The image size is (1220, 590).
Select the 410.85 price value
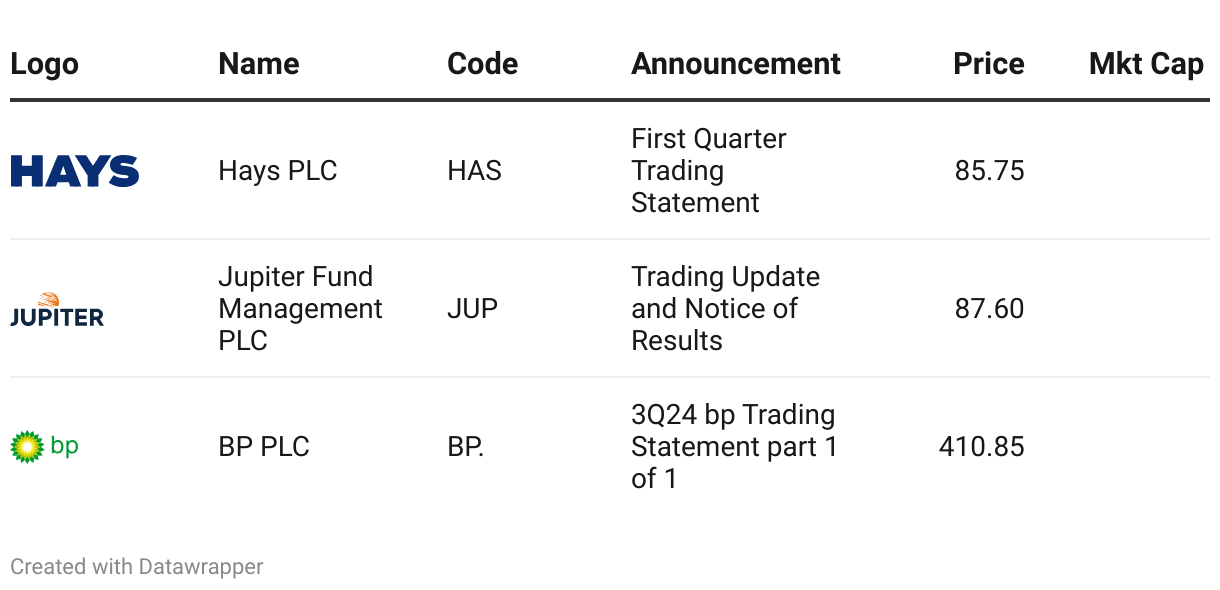(982, 446)
